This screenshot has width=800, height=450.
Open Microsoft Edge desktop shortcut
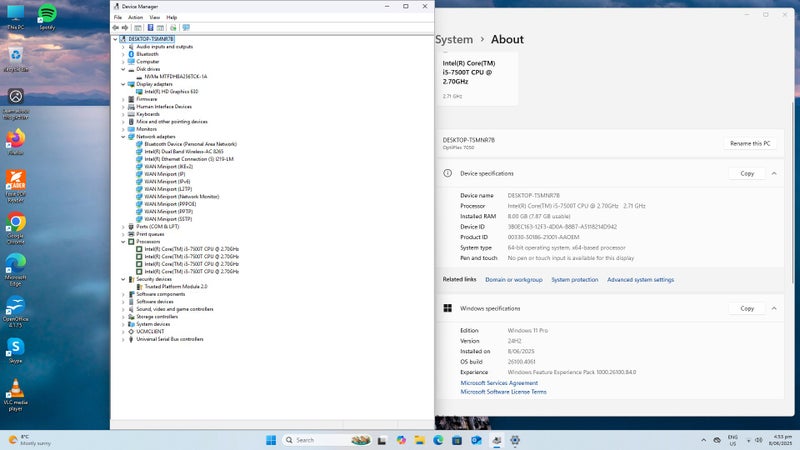(x=16, y=270)
